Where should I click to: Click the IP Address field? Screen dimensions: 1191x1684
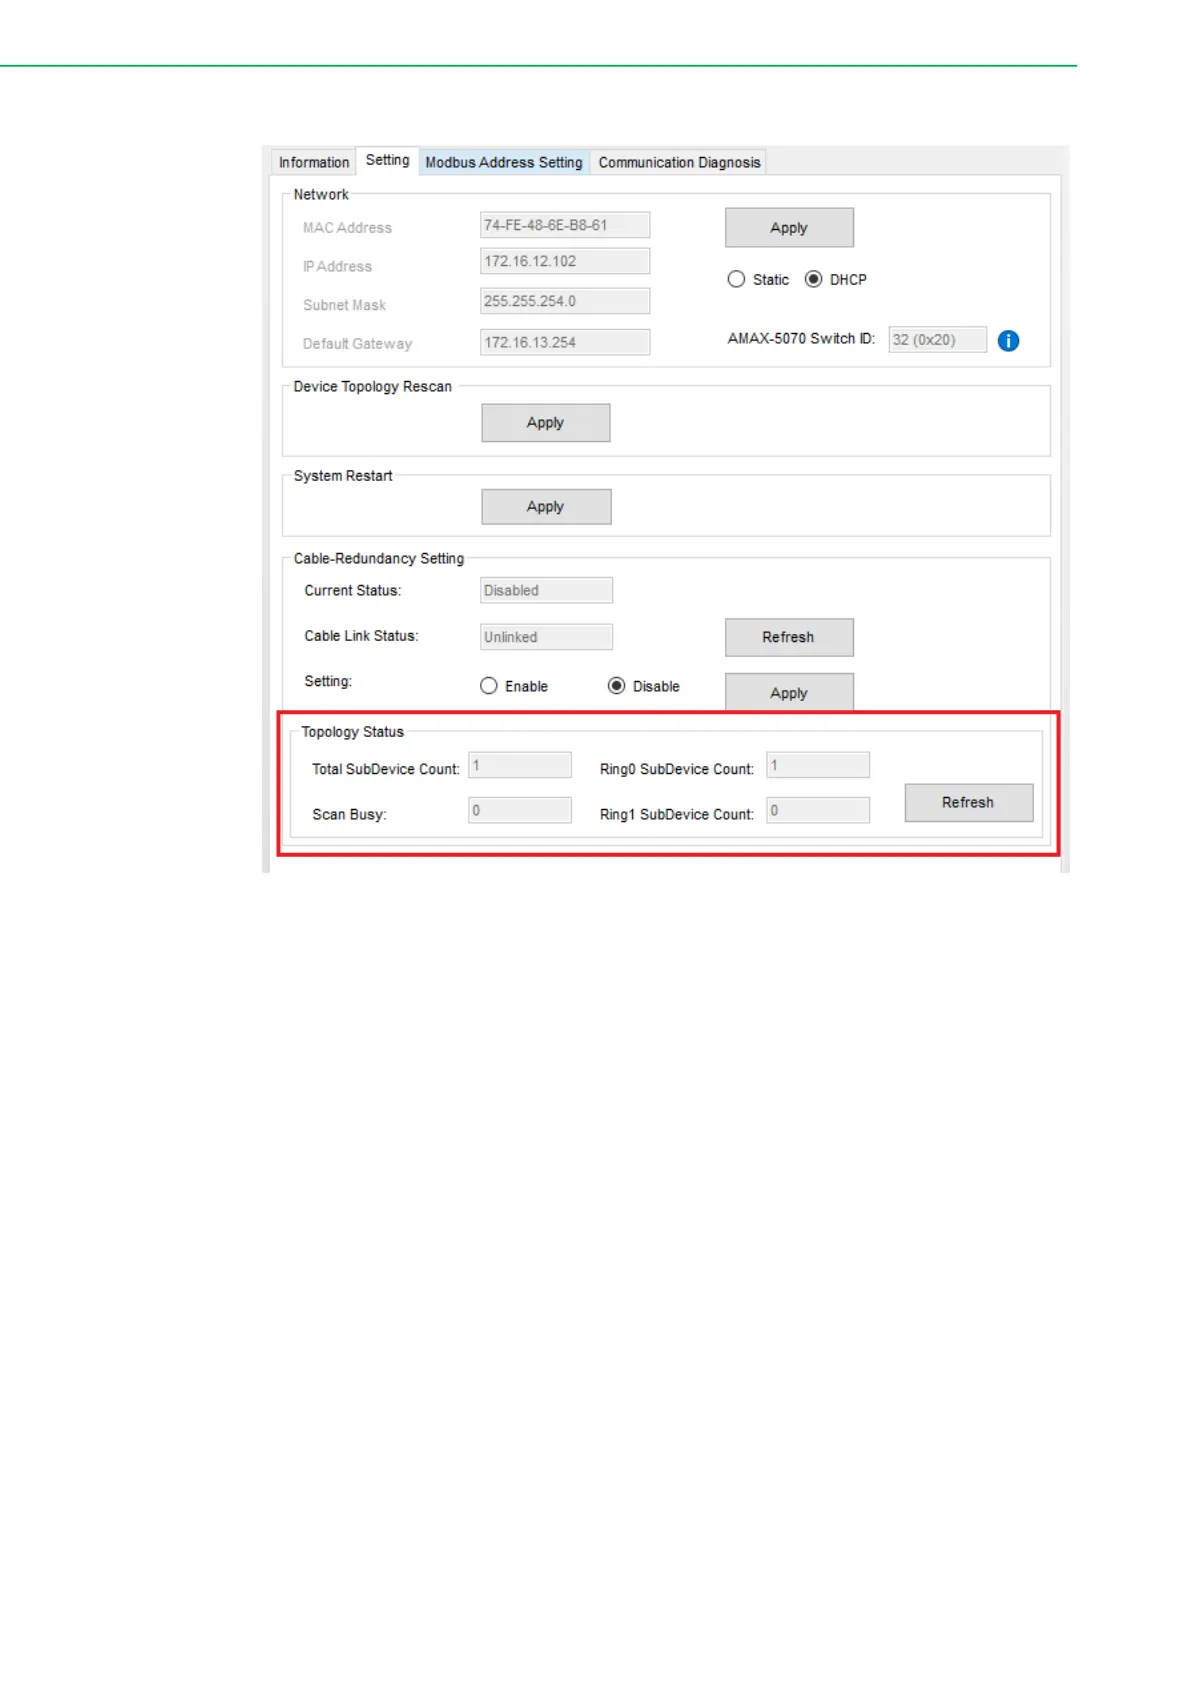pos(564,262)
